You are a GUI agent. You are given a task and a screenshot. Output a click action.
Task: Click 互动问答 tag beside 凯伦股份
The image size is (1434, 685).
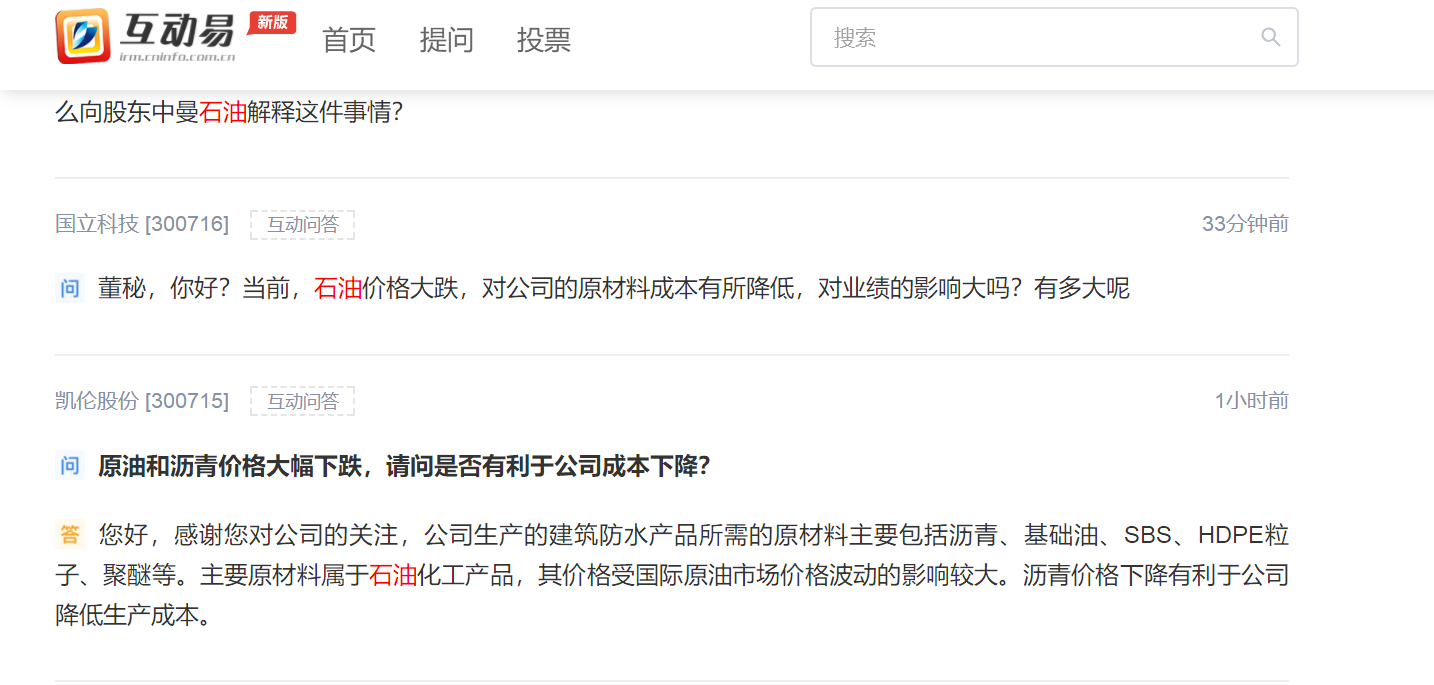tap(303, 402)
